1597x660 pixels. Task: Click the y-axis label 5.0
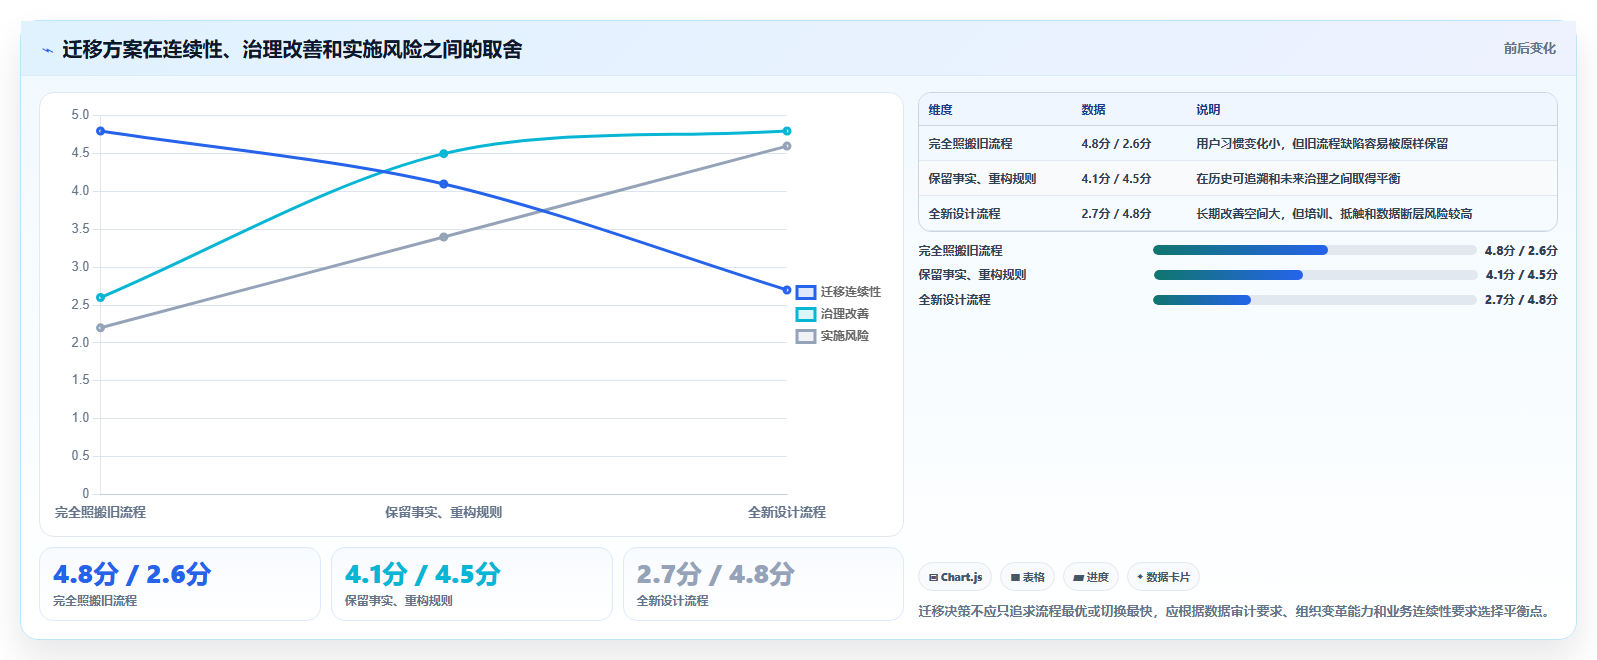80,115
